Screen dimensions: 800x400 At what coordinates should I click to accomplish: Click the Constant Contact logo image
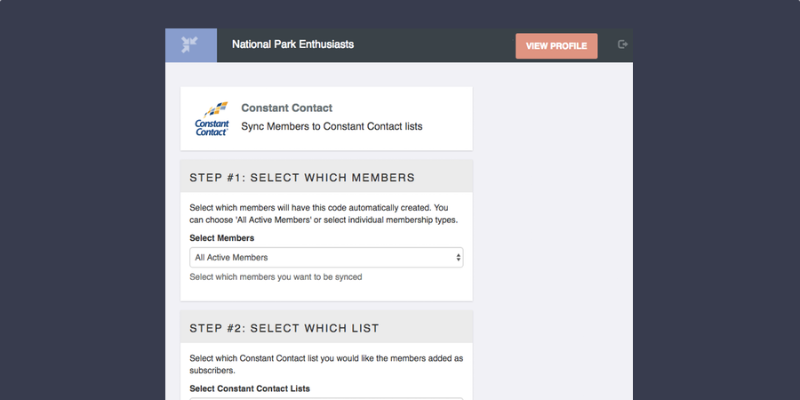(212, 118)
